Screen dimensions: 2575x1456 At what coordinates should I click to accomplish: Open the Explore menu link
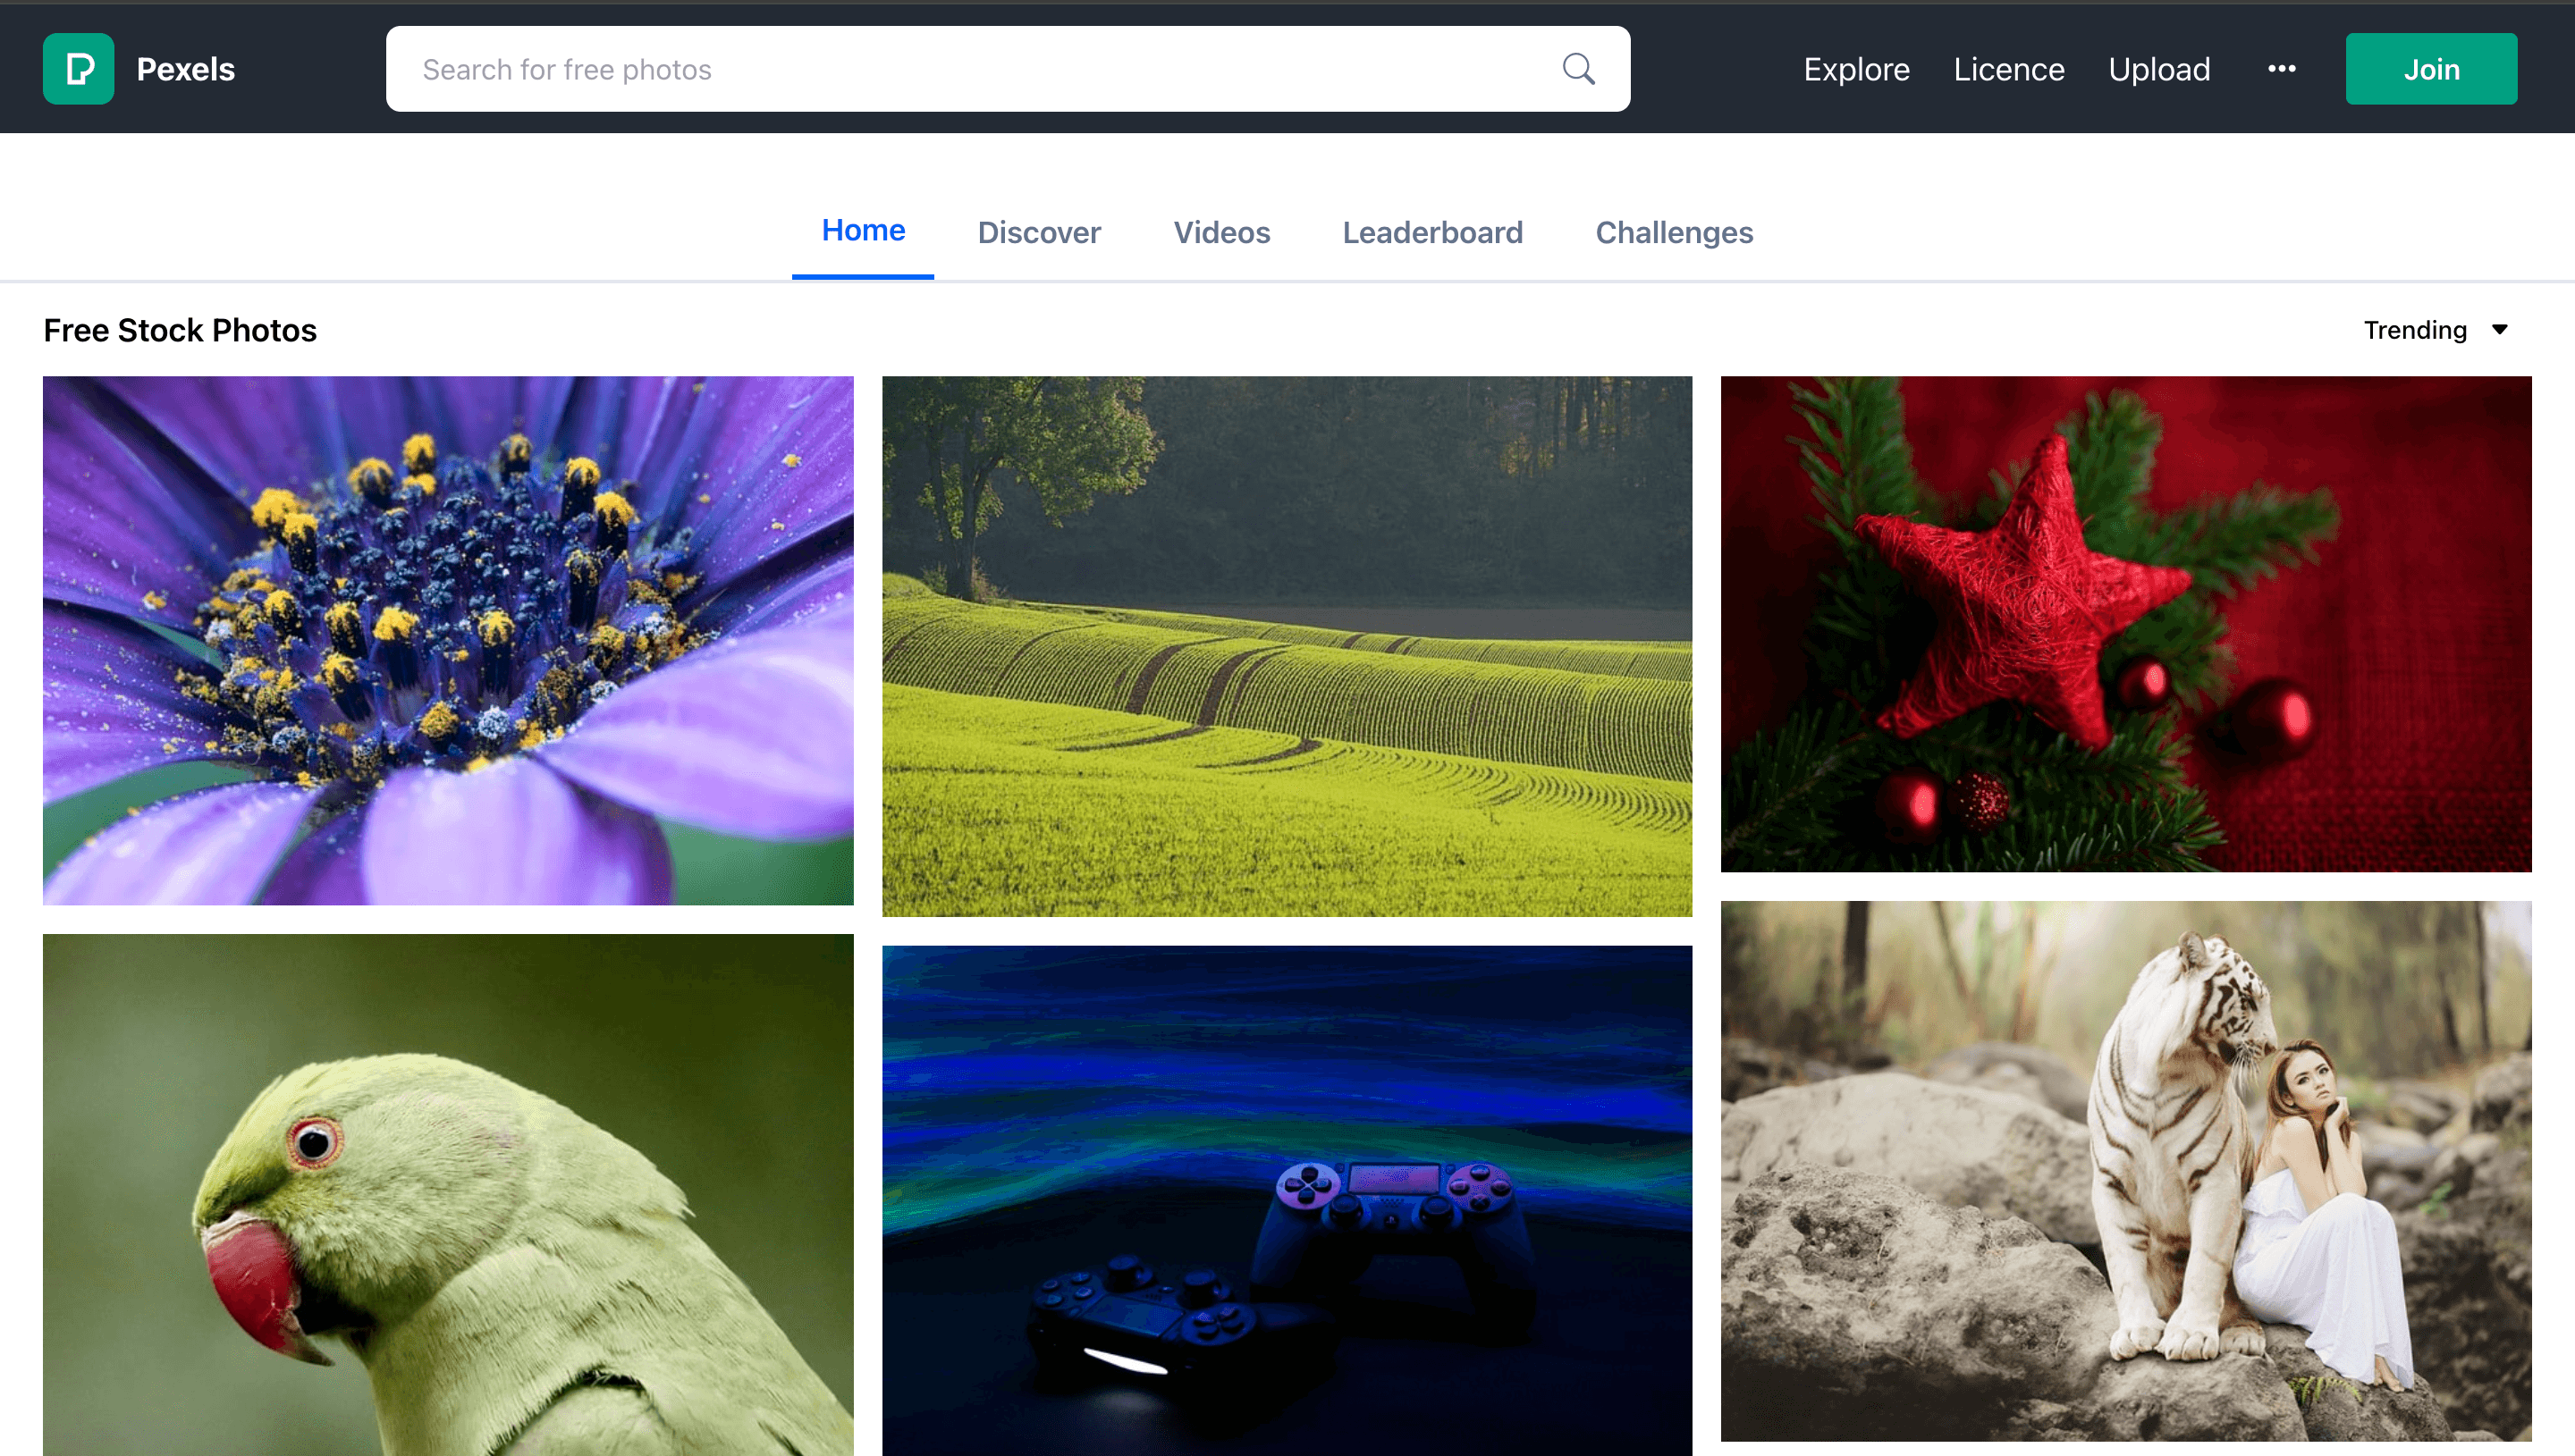[1856, 69]
